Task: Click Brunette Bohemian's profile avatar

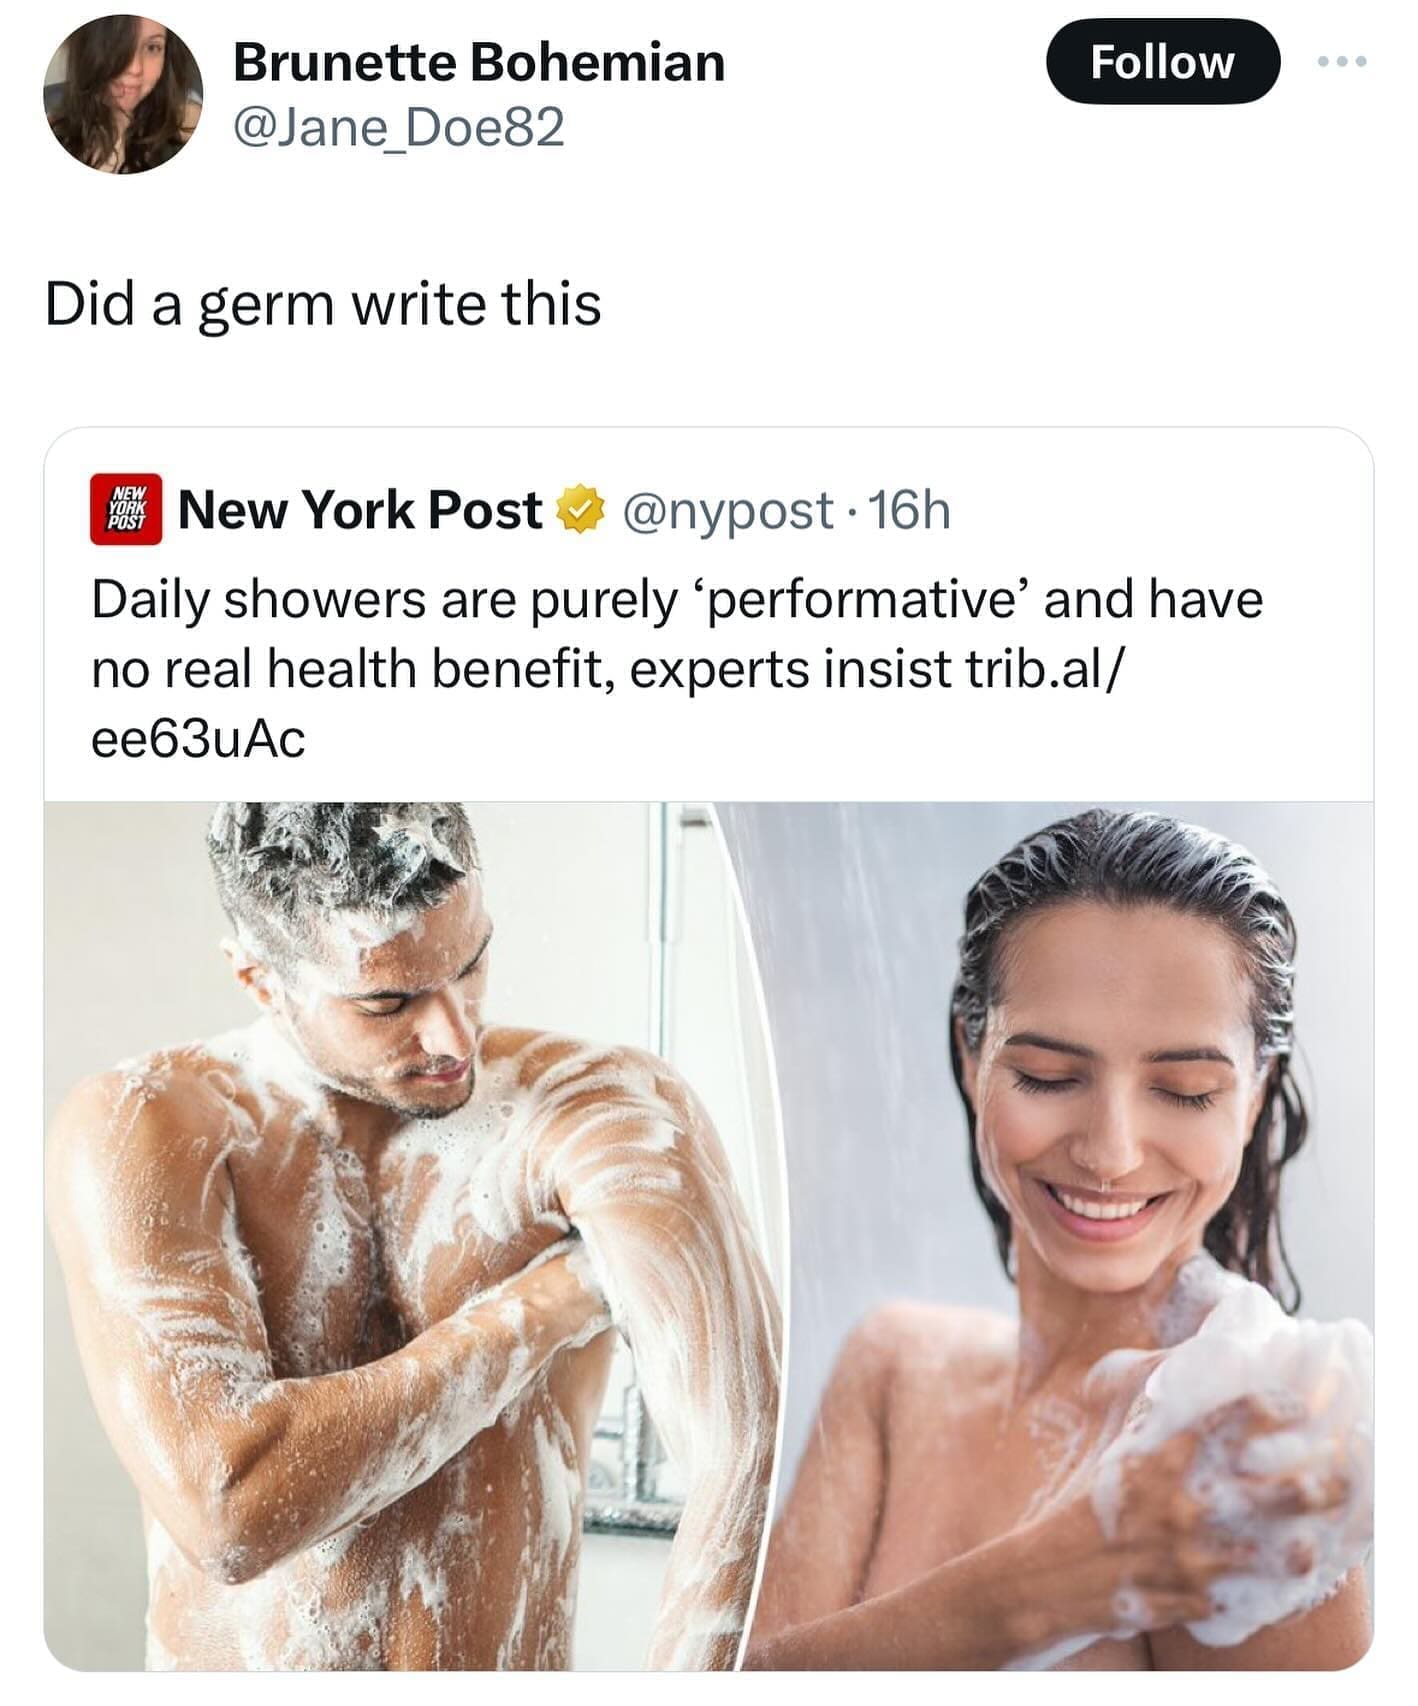Action: pos(123,95)
